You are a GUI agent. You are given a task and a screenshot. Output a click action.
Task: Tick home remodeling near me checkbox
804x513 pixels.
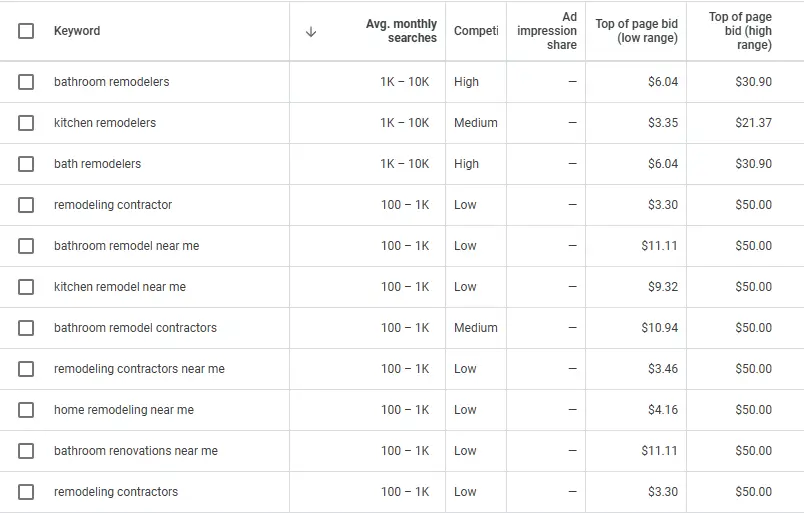[26, 410]
